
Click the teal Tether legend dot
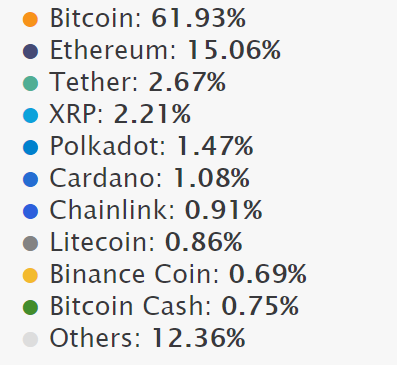[30, 83]
